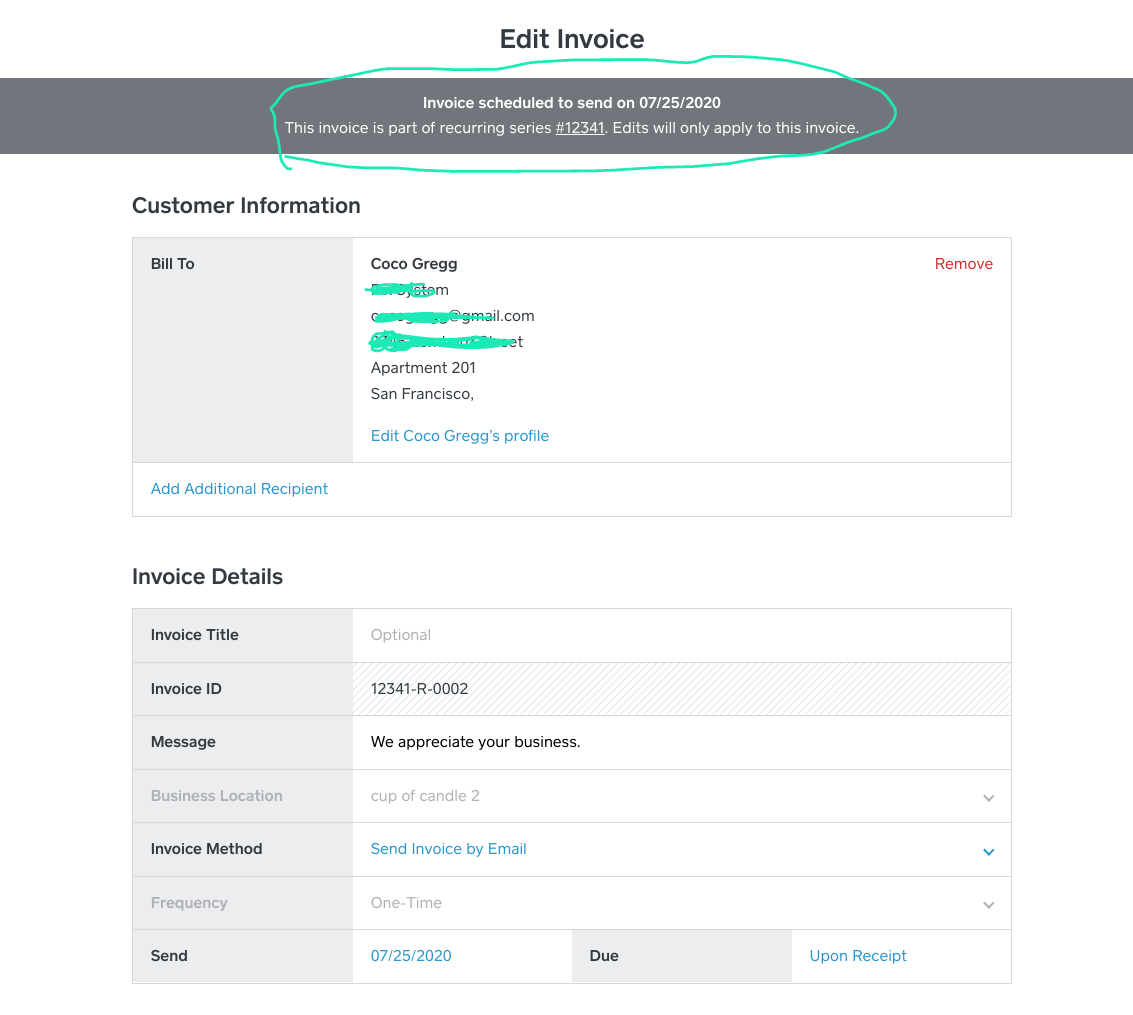
Task: Click Add Additional Recipient
Action: [239, 489]
